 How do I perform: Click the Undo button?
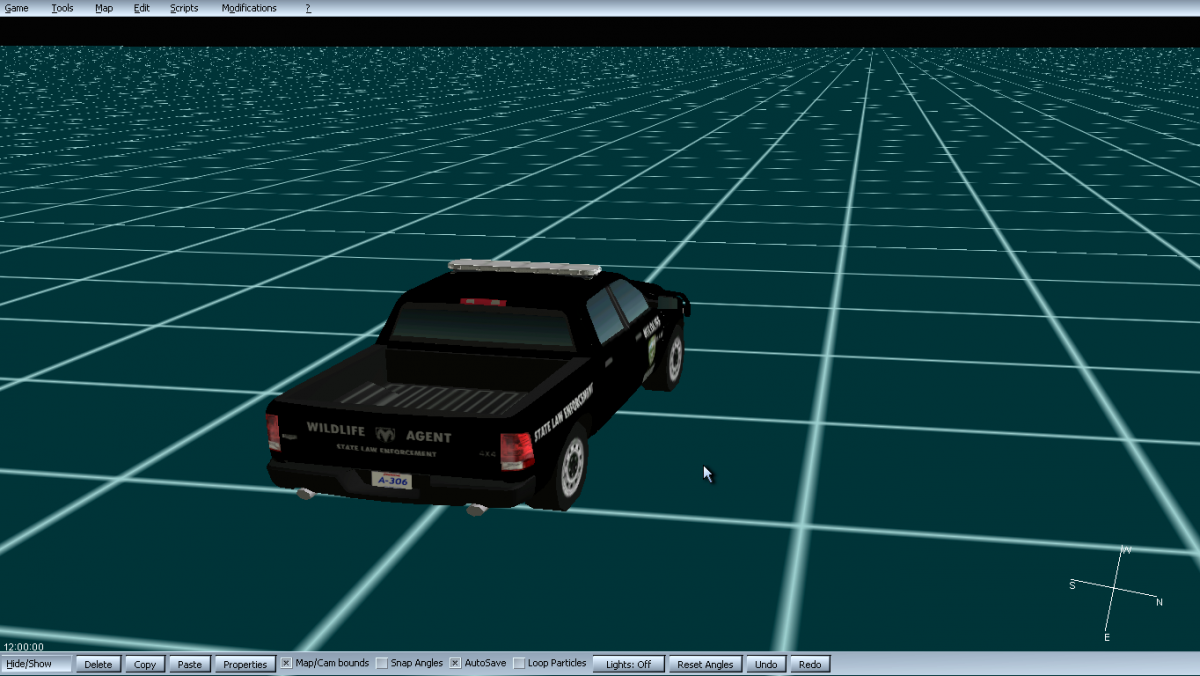point(766,664)
